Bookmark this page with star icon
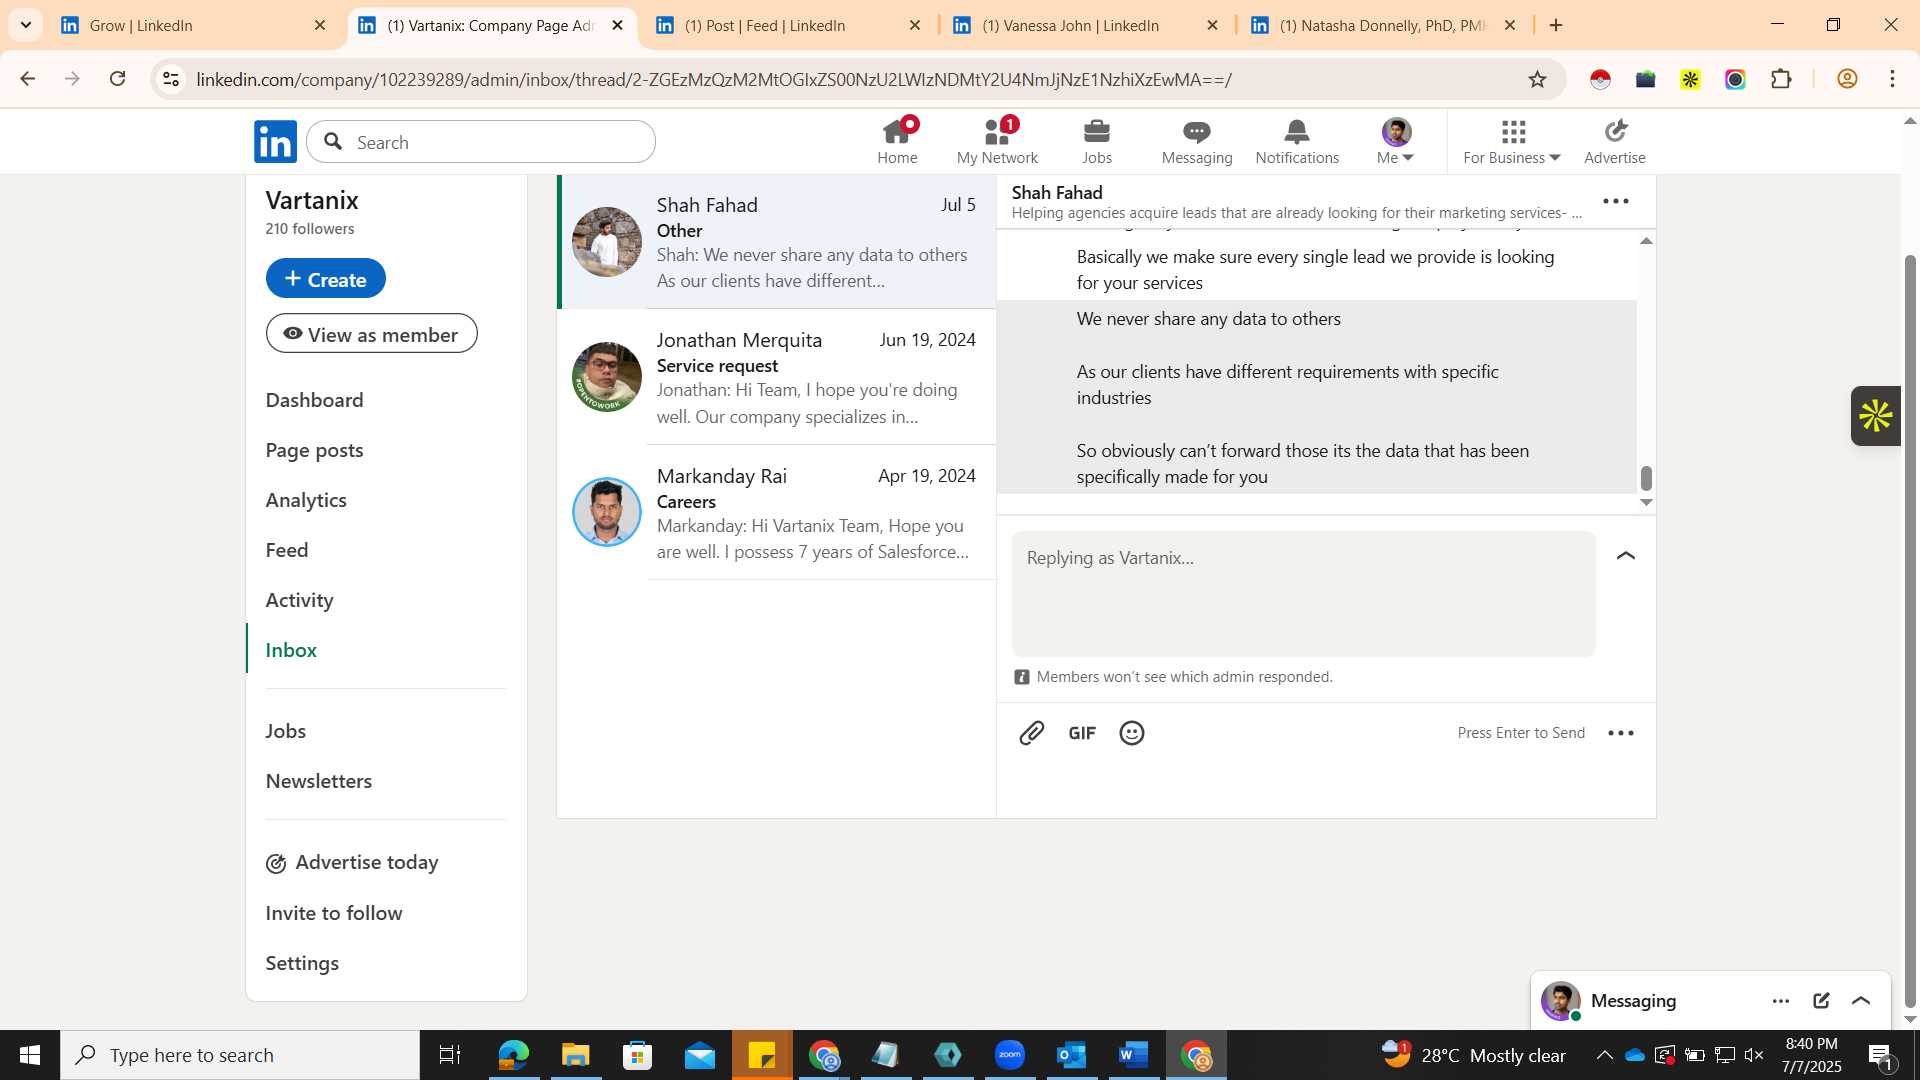1920x1080 pixels. 1537,79
